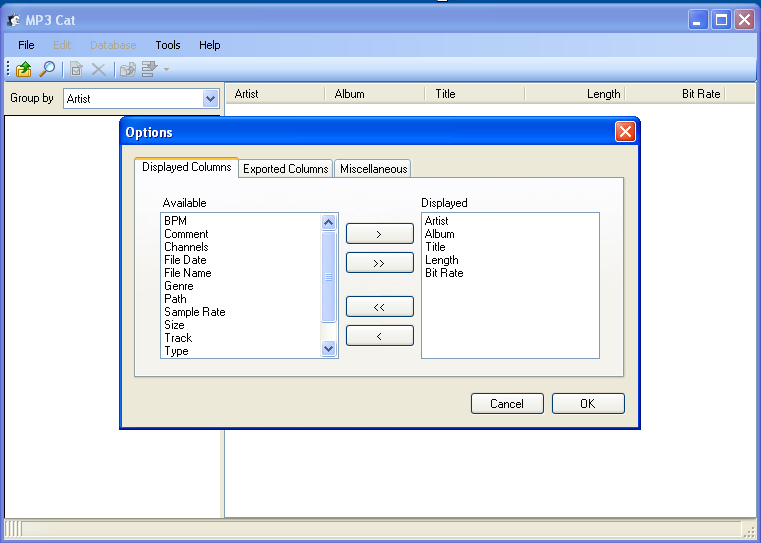This screenshot has height=543, width=761.
Task: Click the toolbar drag handle dots
Action: [8, 69]
